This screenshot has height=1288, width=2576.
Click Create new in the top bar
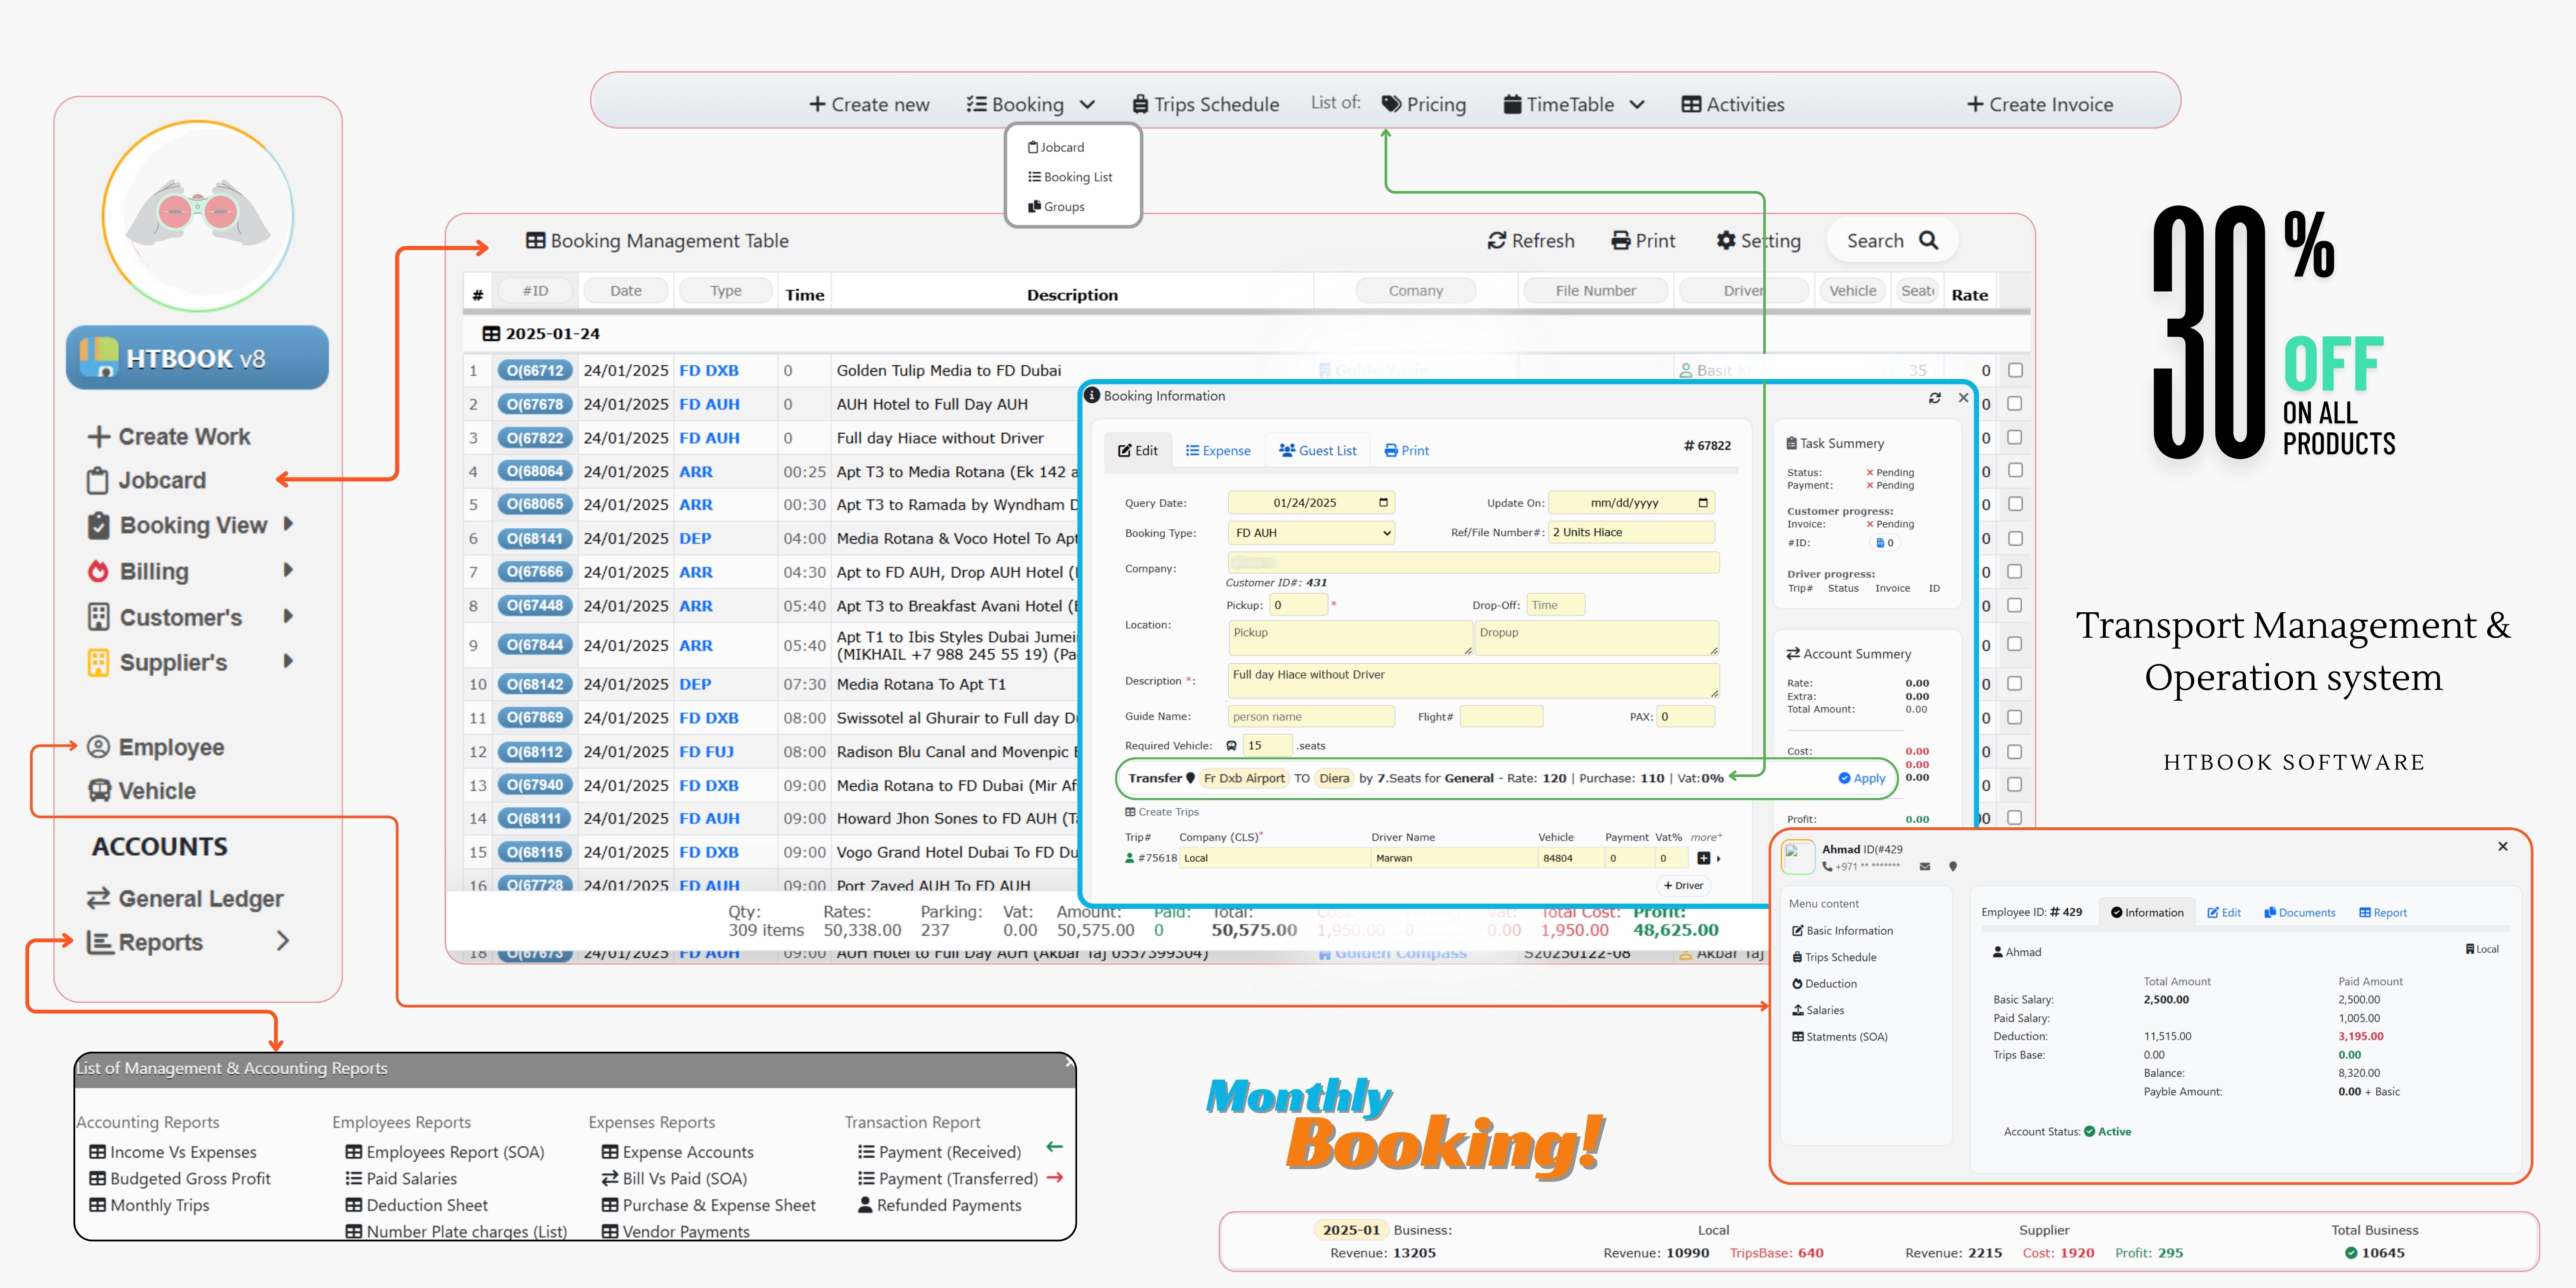click(869, 105)
